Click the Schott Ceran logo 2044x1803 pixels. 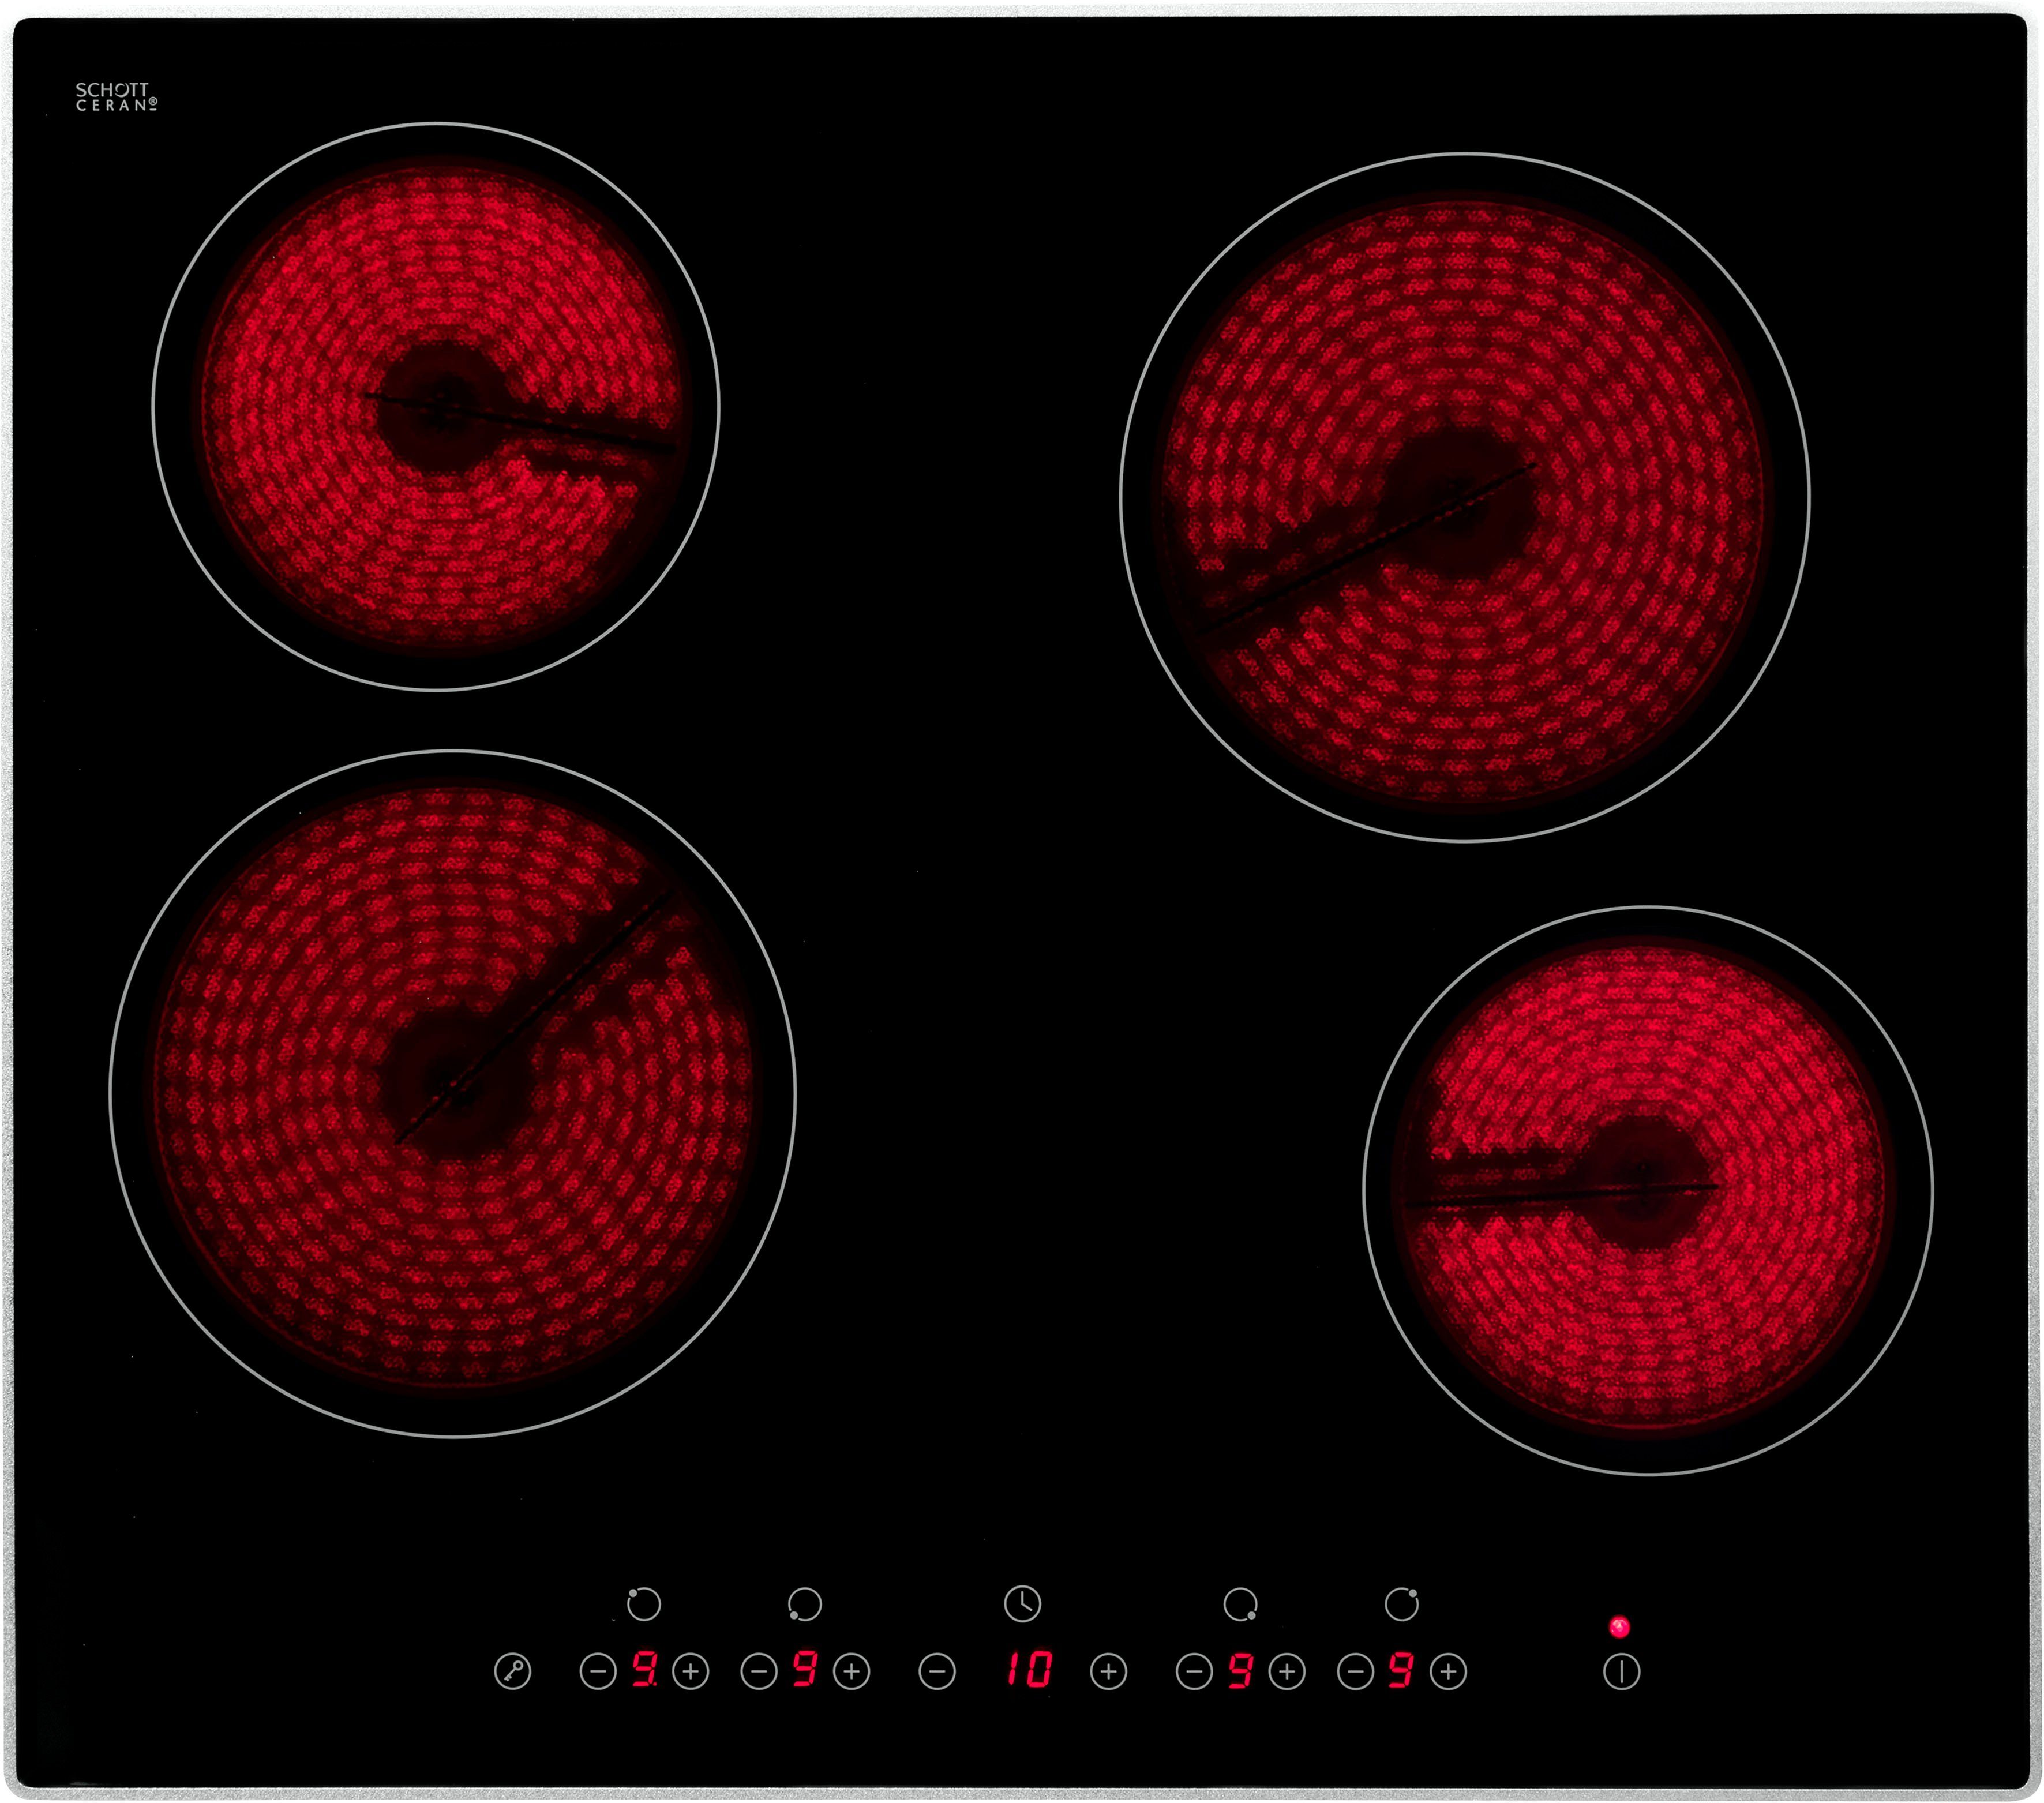(x=116, y=96)
